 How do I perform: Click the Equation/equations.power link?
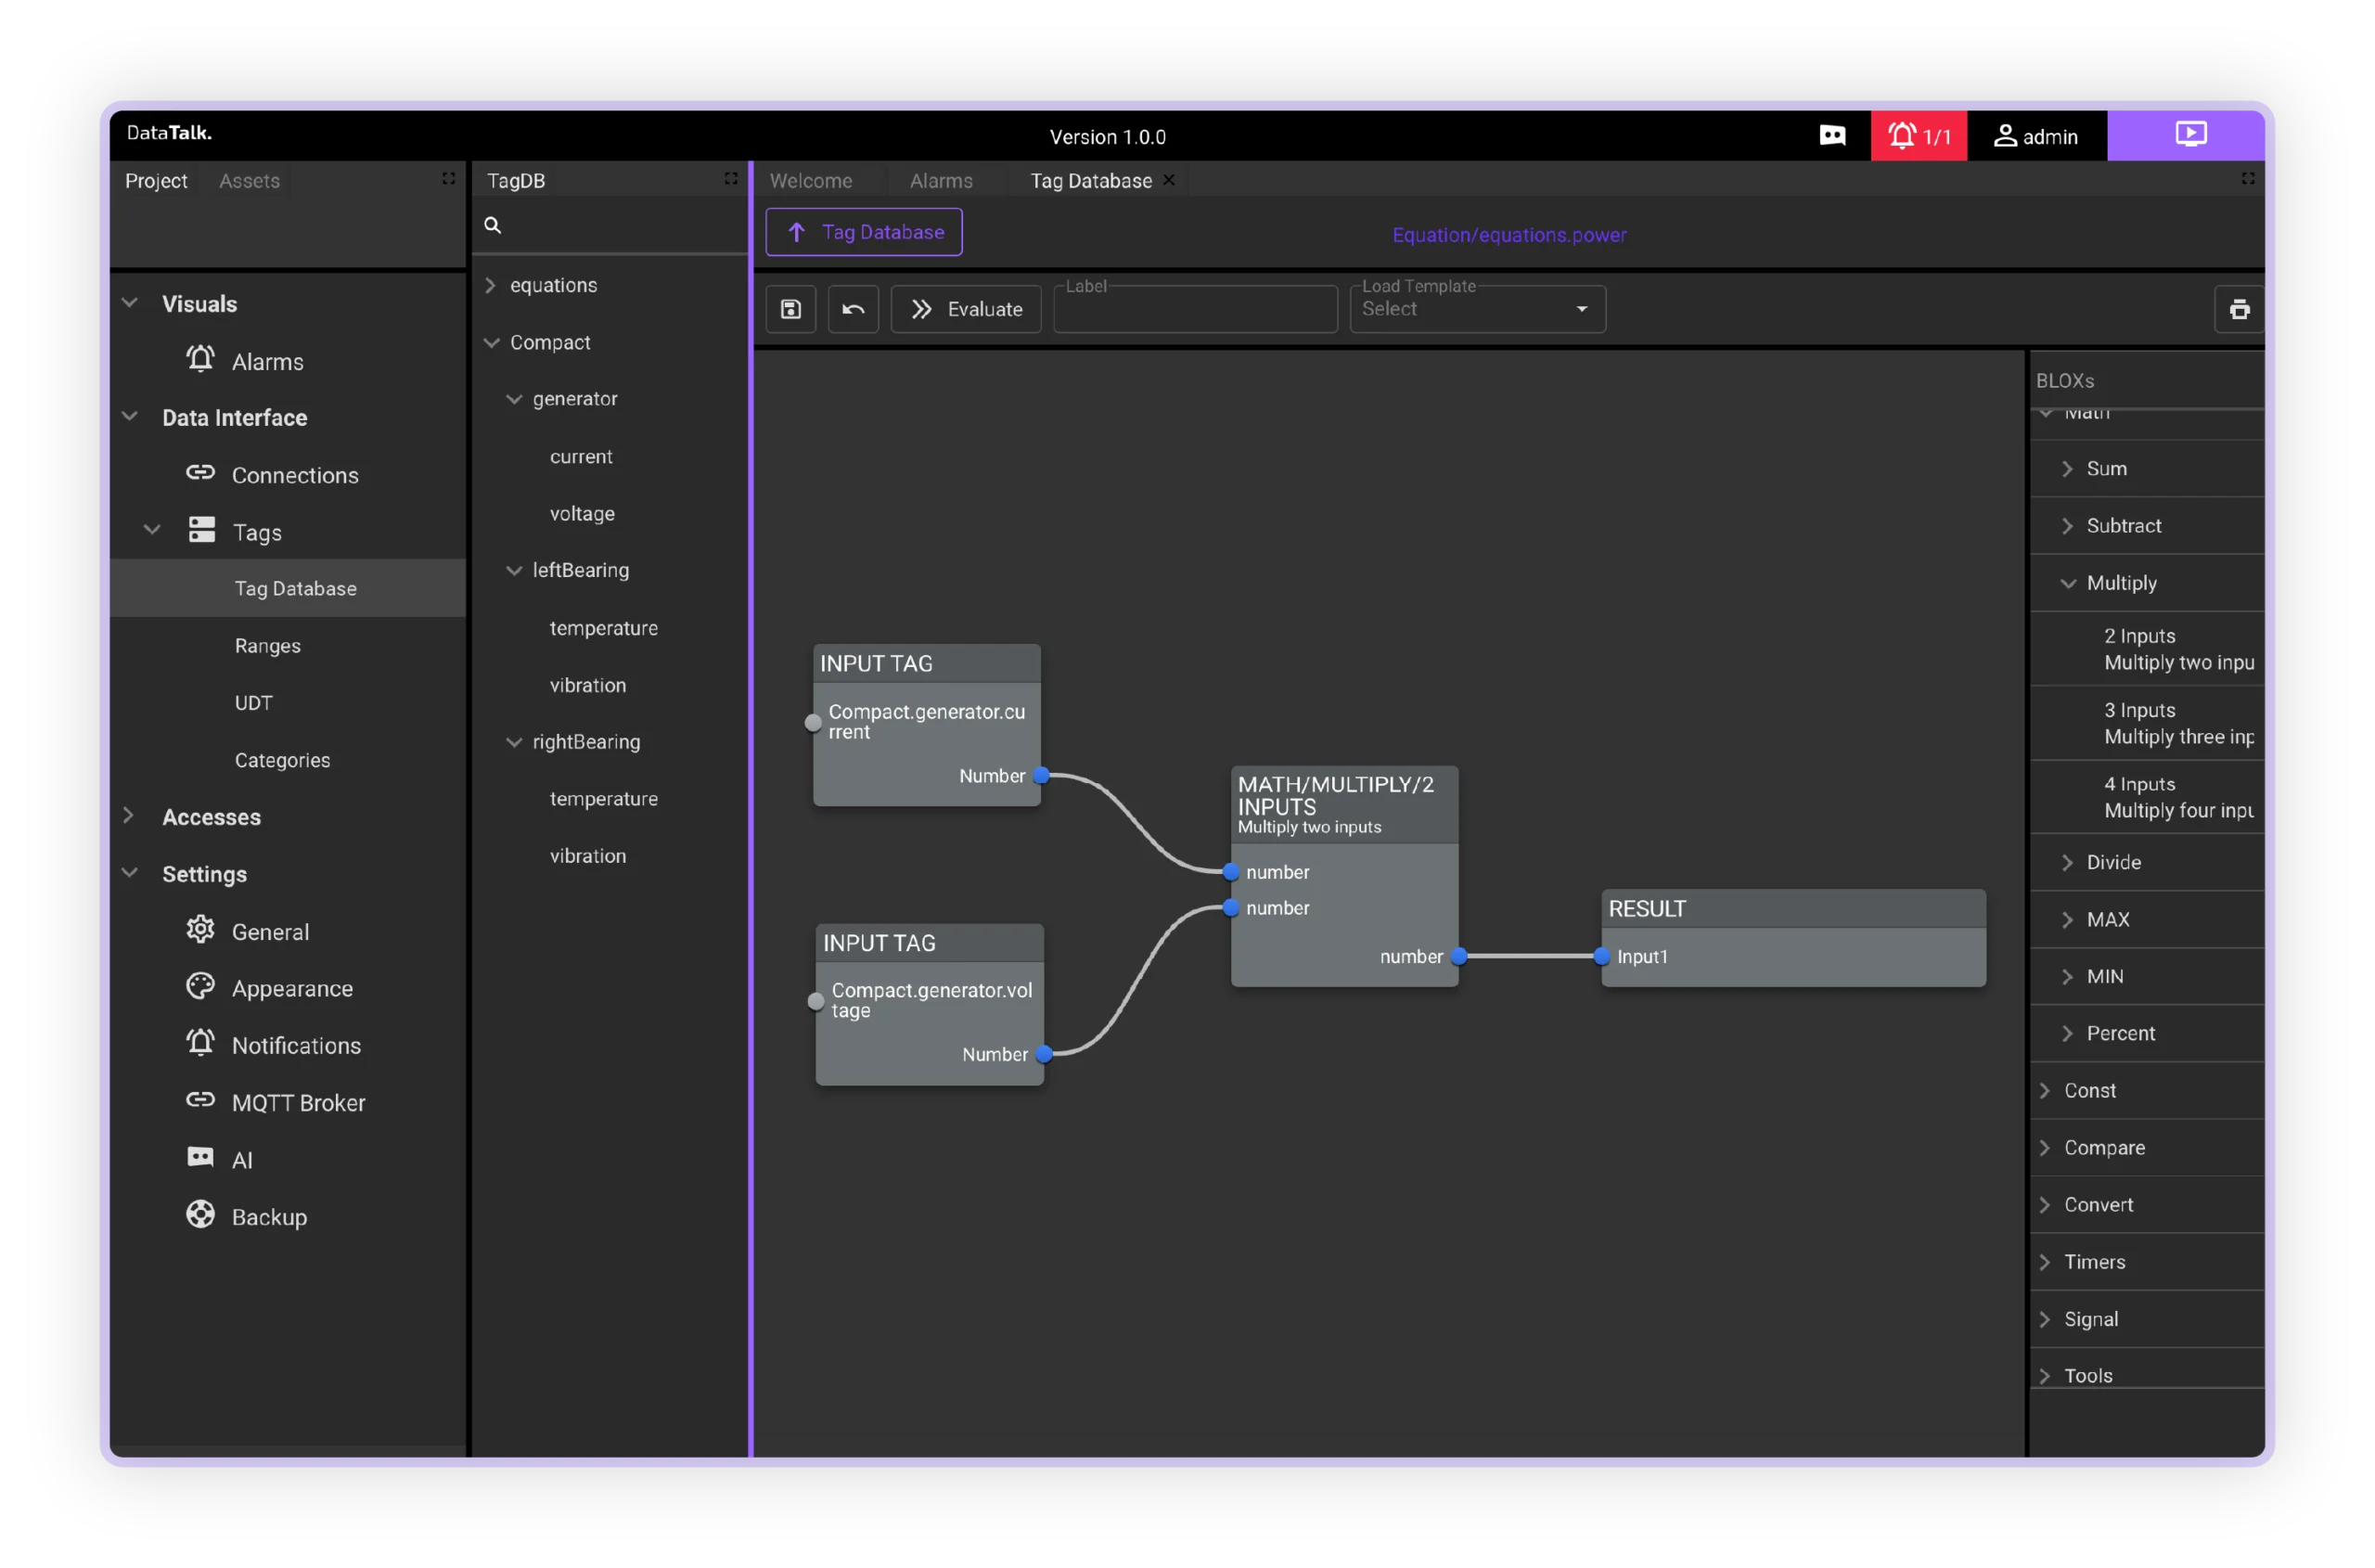[1509, 235]
